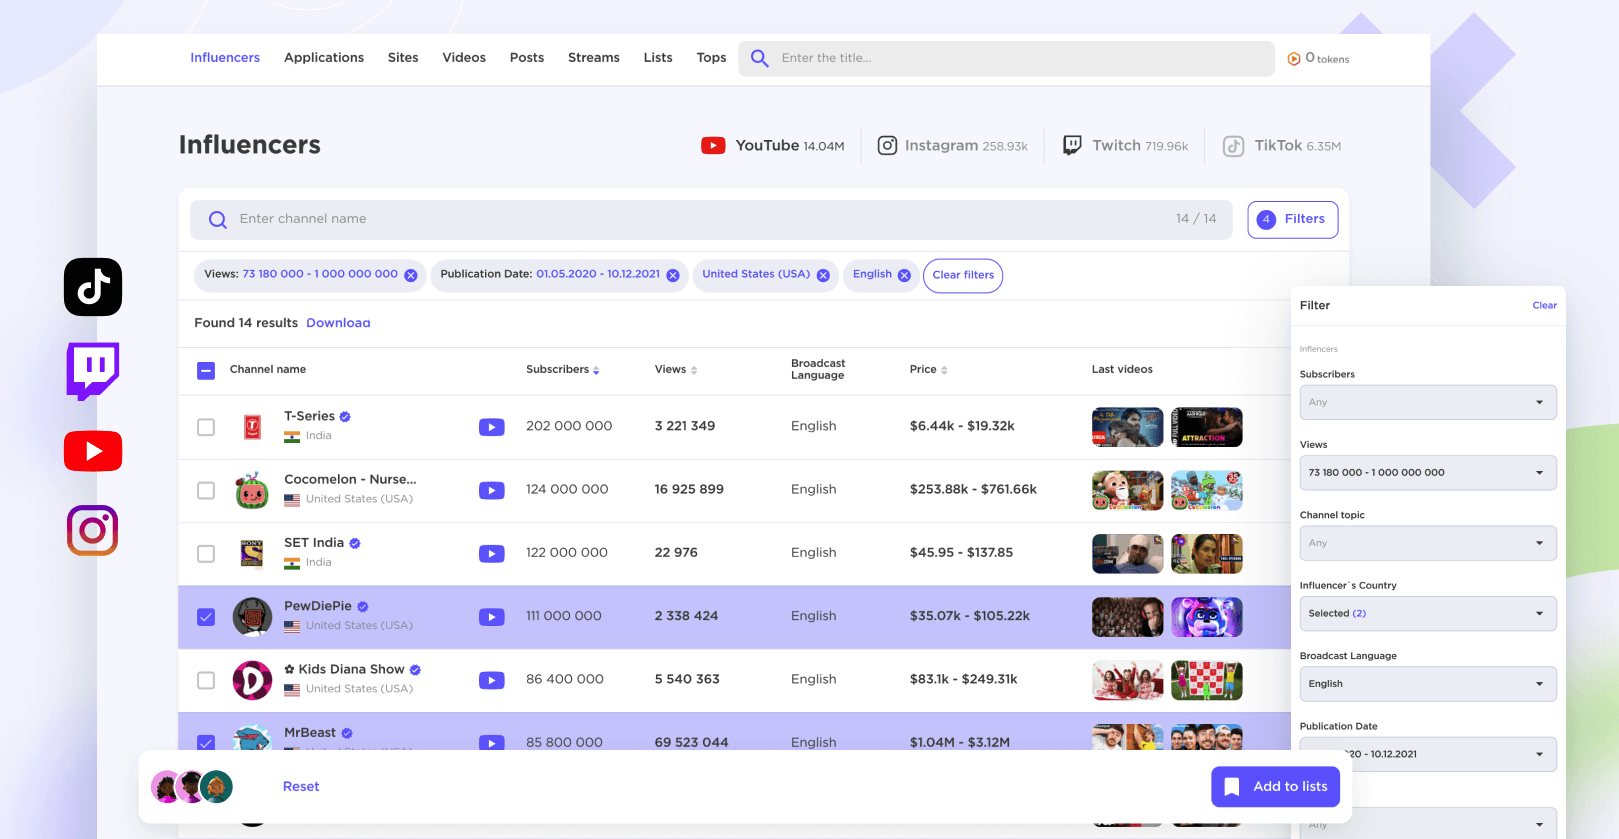Select the Instagram platform tab
Image resolution: width=1619 pixels, height=839 pixels.
pyautogui.click(x=952, y=146)
